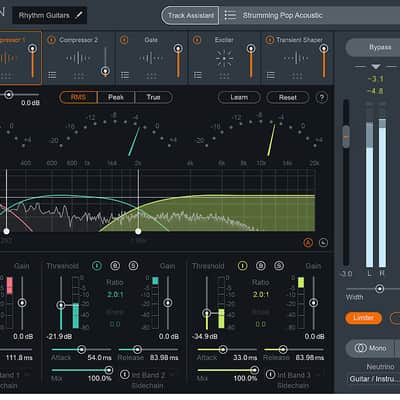Toggle Exciter module power
Screen dimensions: 400x400
[x=197, y=40]
